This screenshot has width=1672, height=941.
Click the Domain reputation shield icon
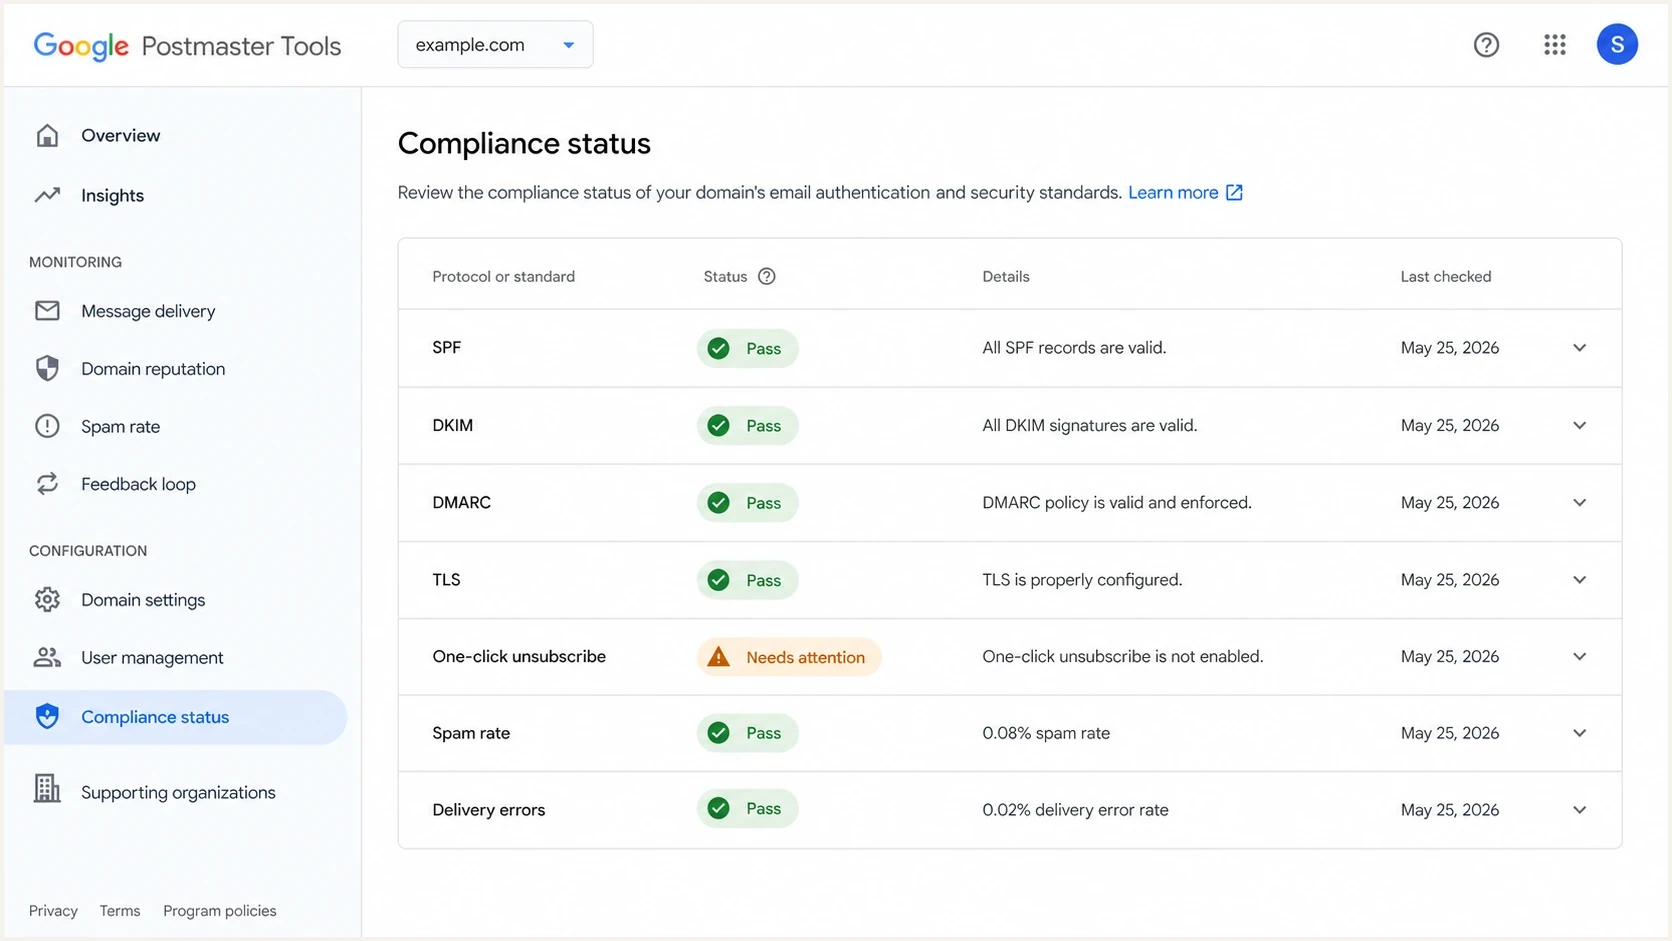47,368
